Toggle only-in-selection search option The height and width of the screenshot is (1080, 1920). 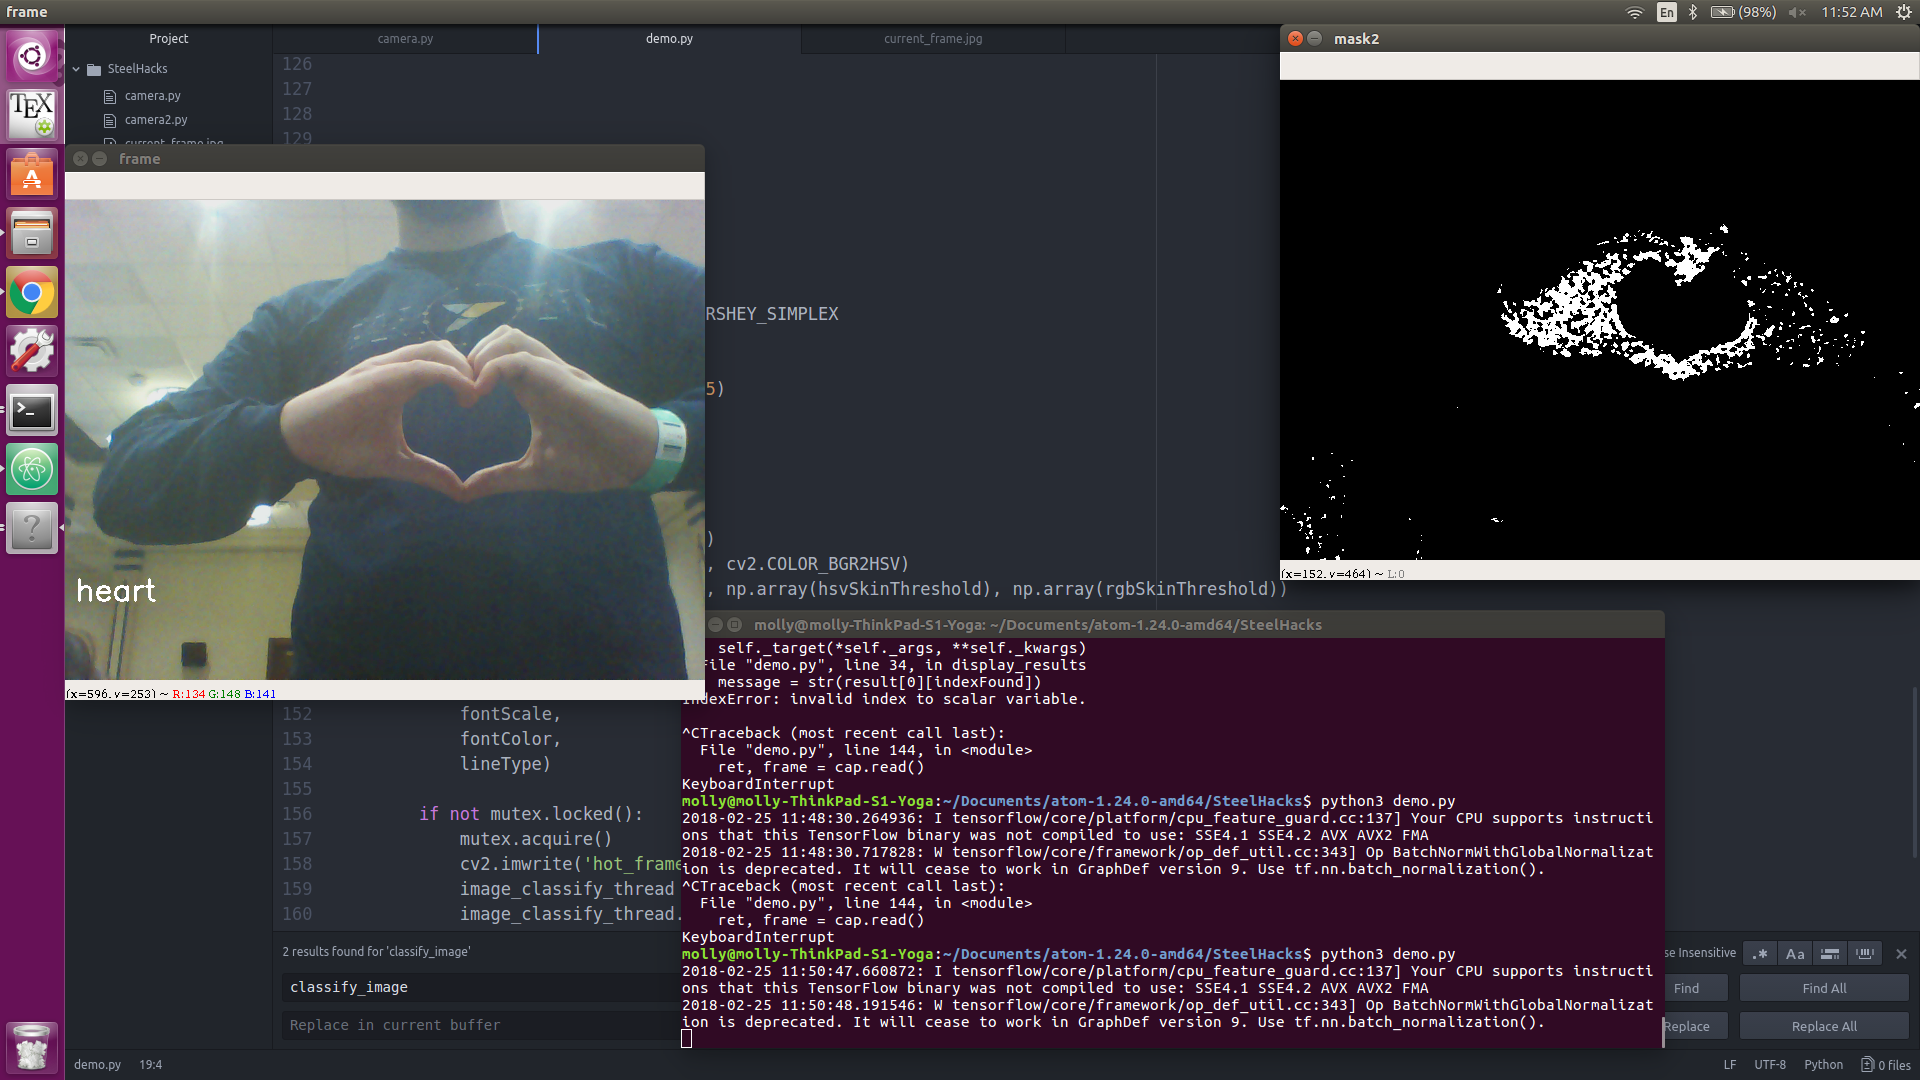[x=1830, y=954]
